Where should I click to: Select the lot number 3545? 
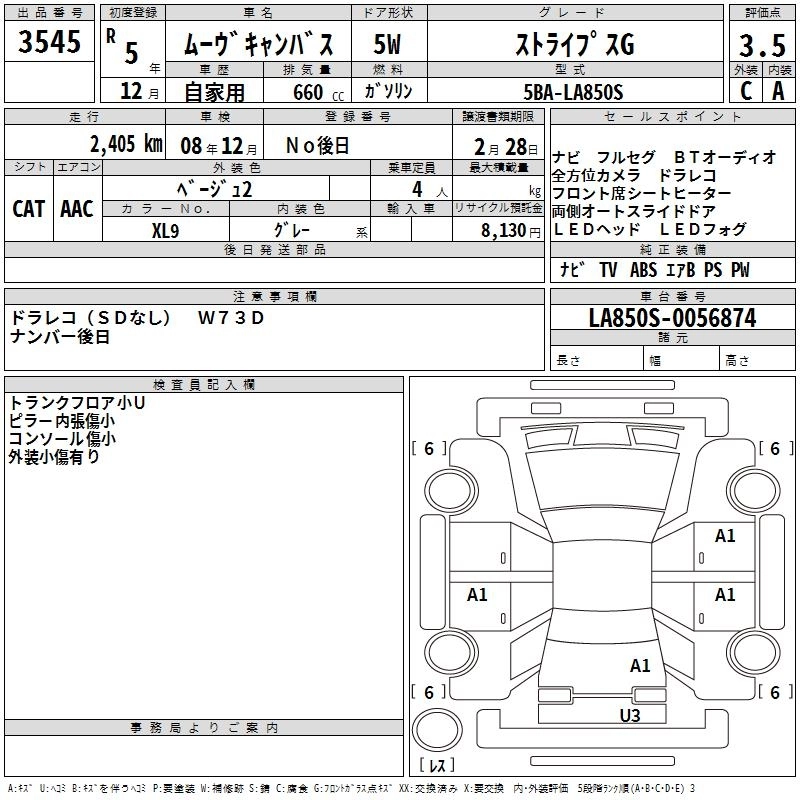(x=49, y=42)
